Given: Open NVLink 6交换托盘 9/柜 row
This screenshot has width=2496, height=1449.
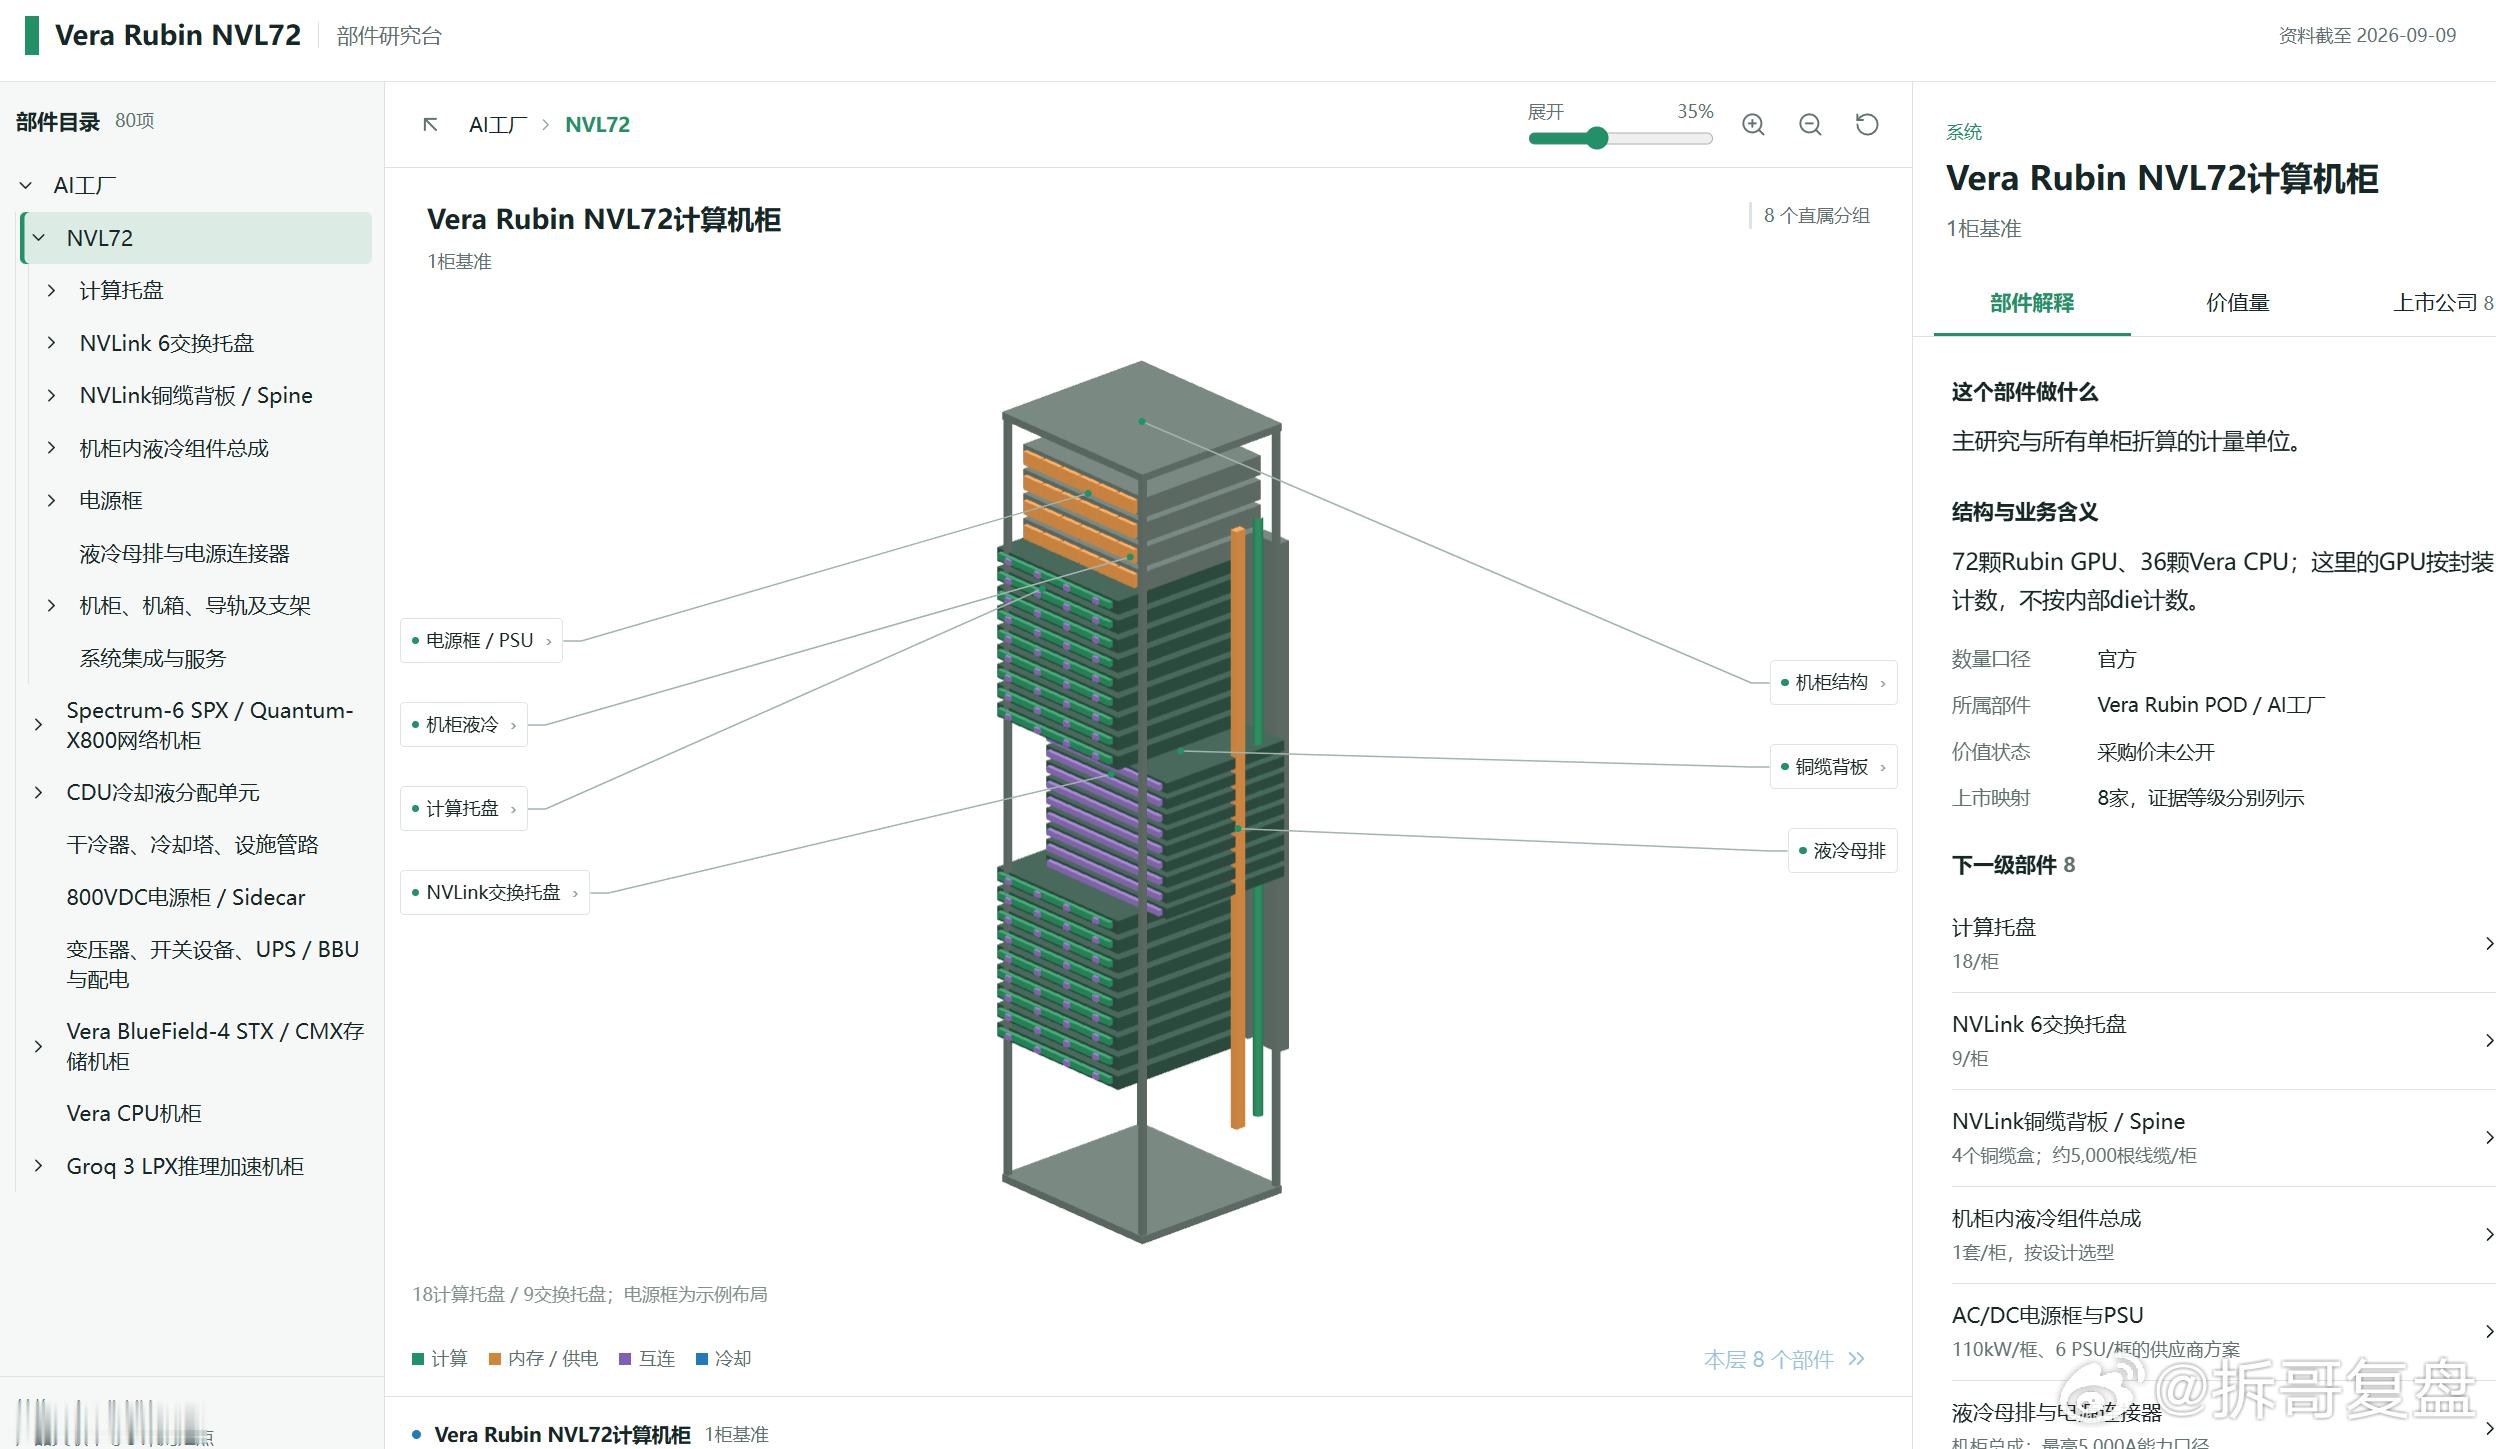Looking at the screenshot, I should pyautogui.click(x=2223, y=1041).
